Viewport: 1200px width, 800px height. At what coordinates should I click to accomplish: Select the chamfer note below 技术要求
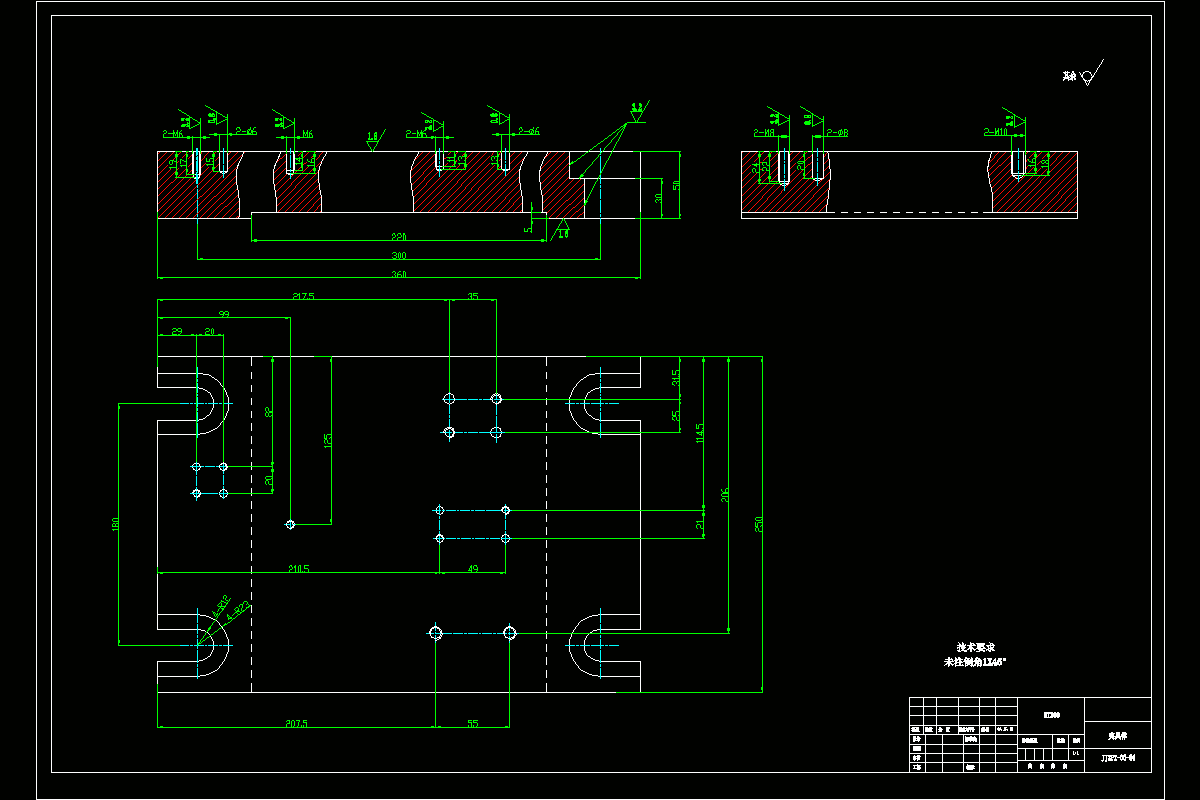[x=975, y=662]
